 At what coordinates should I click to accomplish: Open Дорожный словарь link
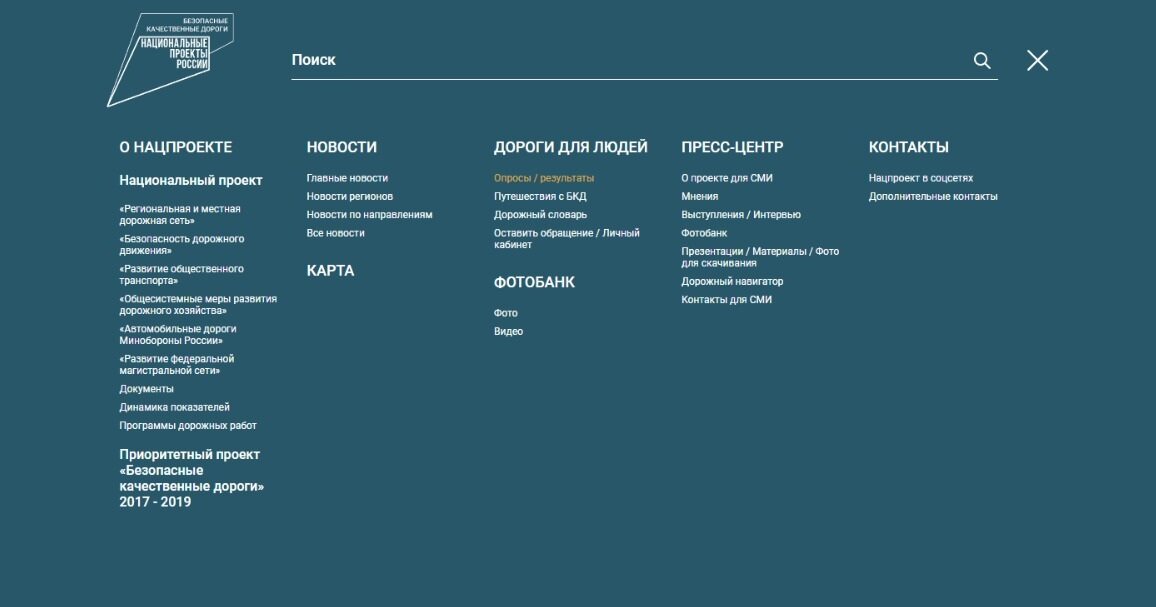(540, 215)
